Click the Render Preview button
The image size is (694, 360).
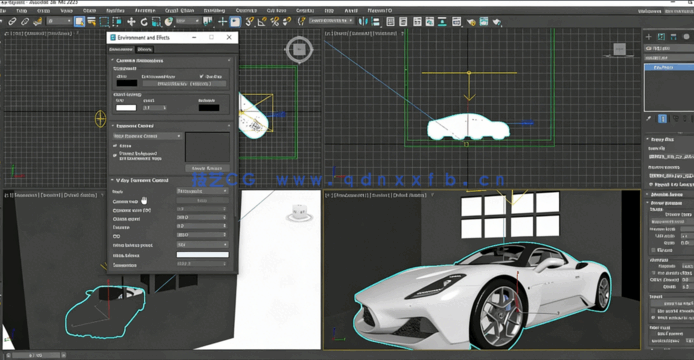(207, 168)
